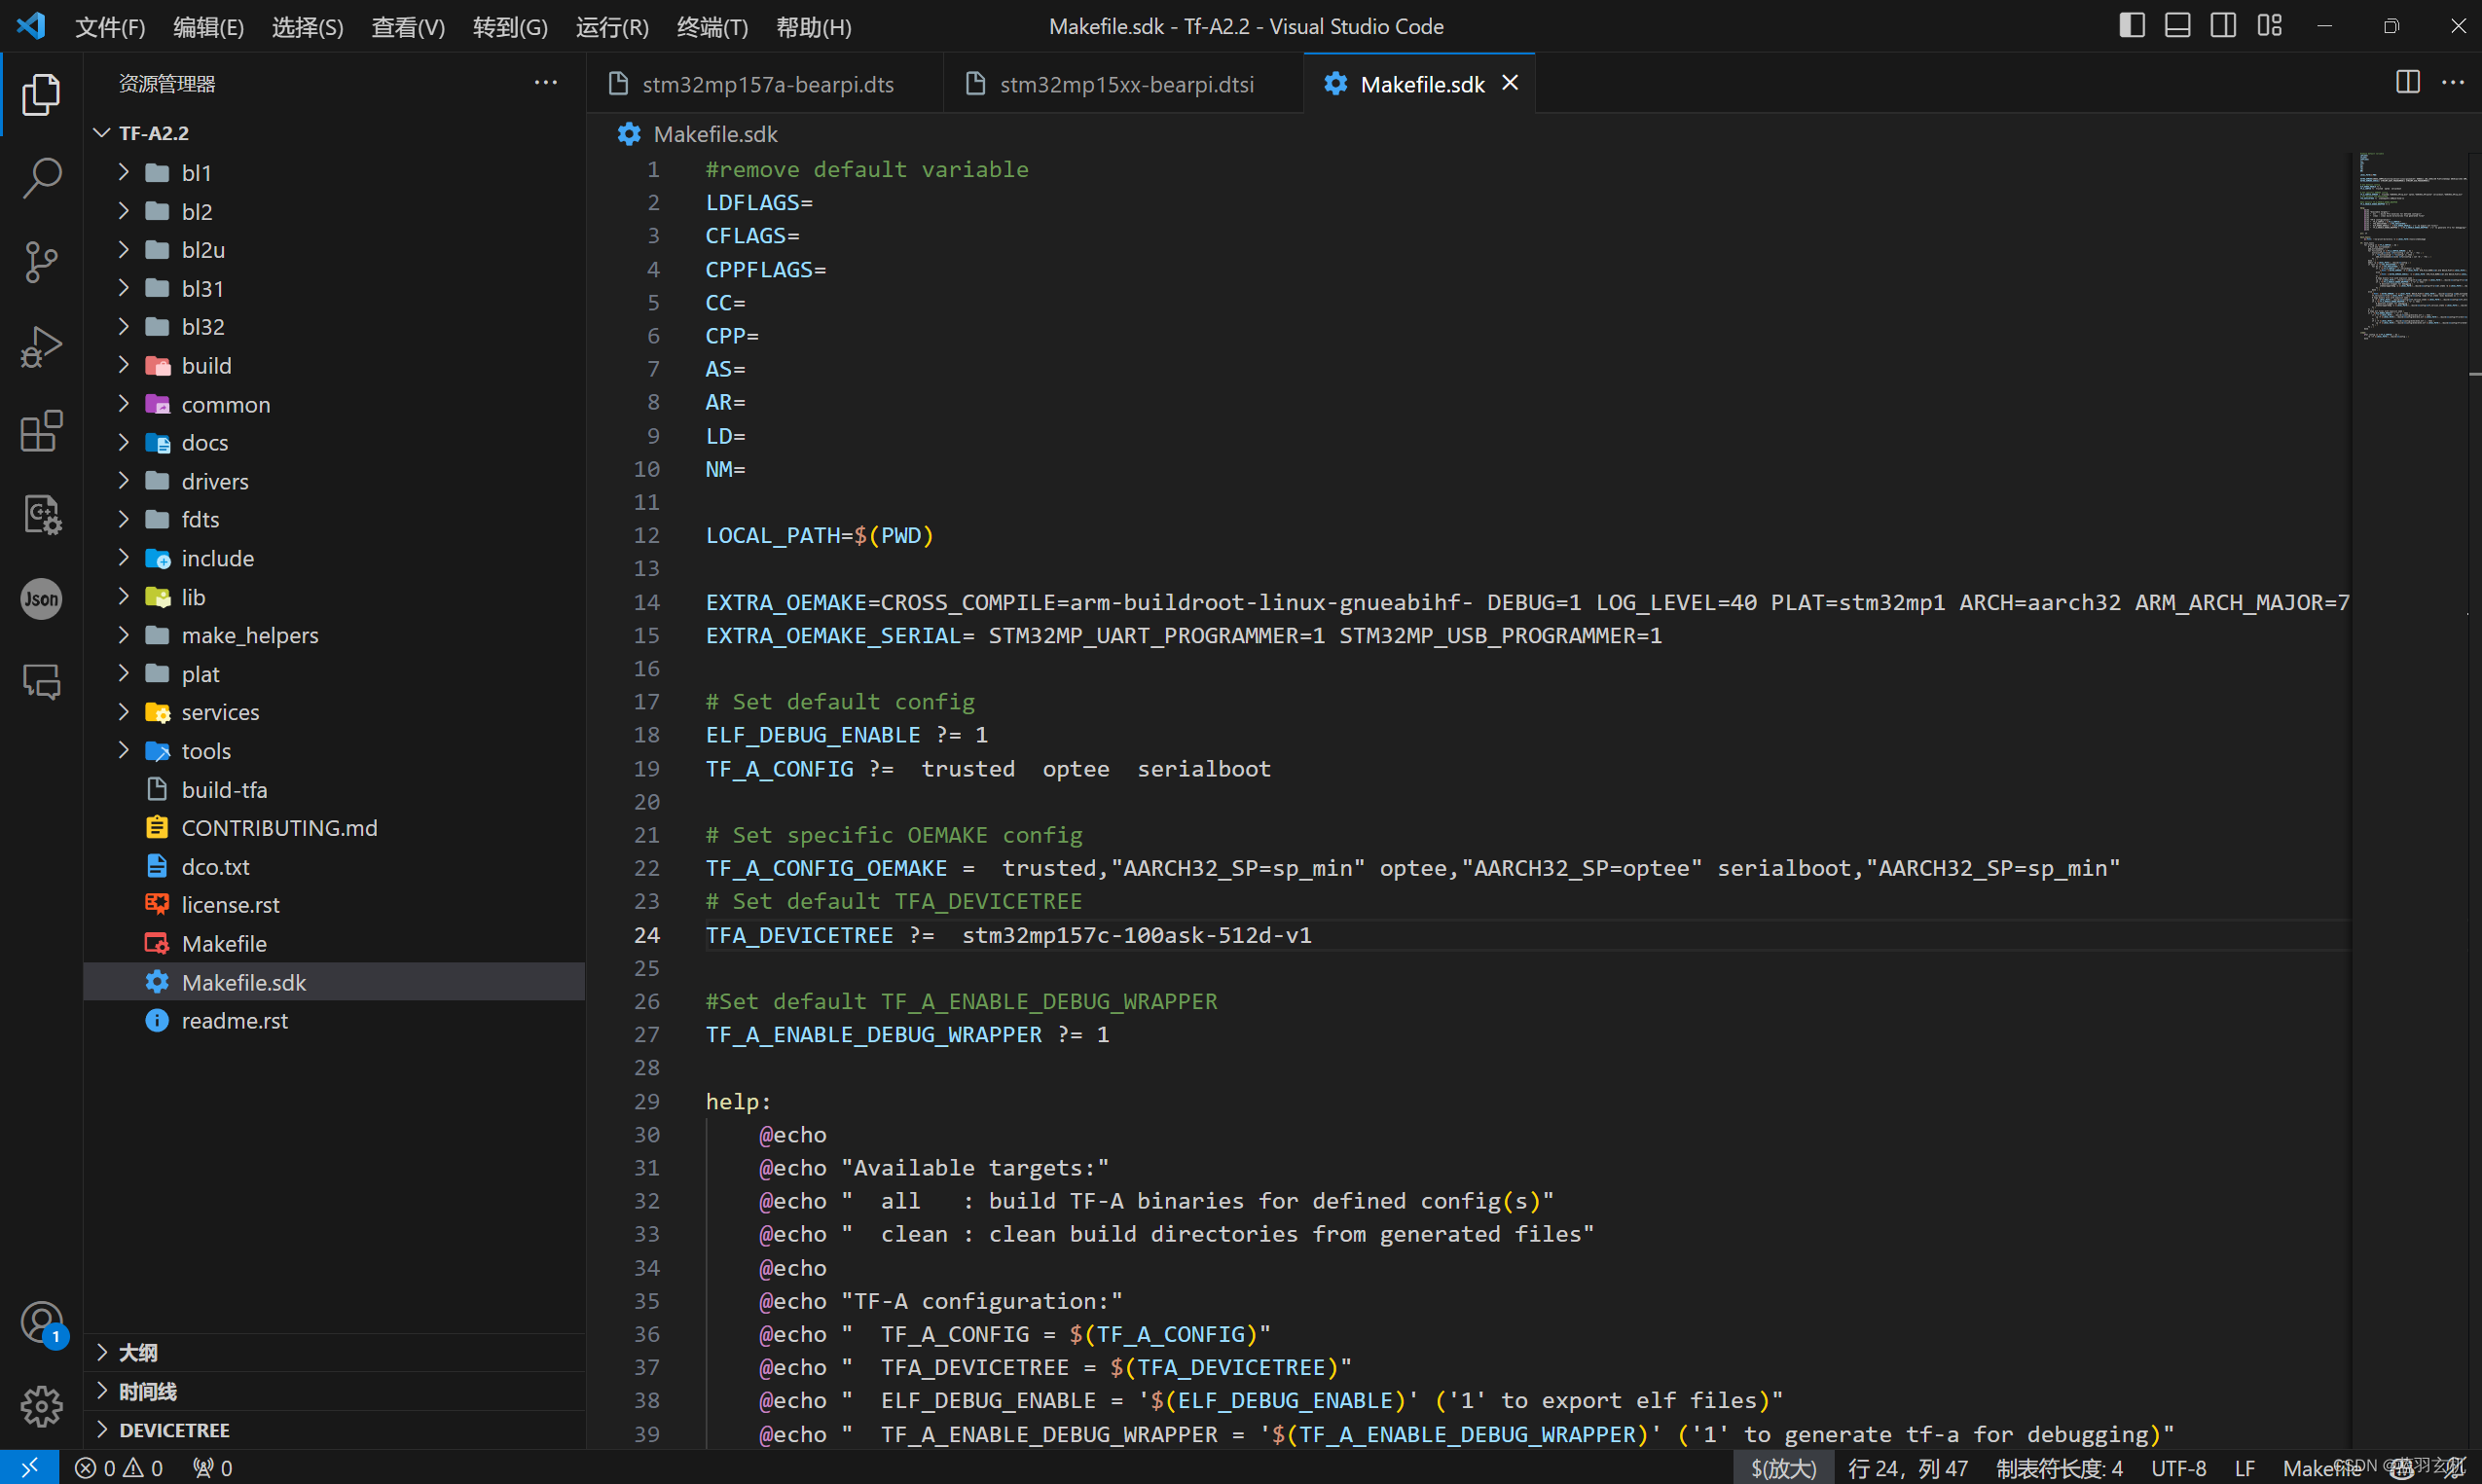
Task: Open readme.rst in explorer
Action: click(334, 1020)
